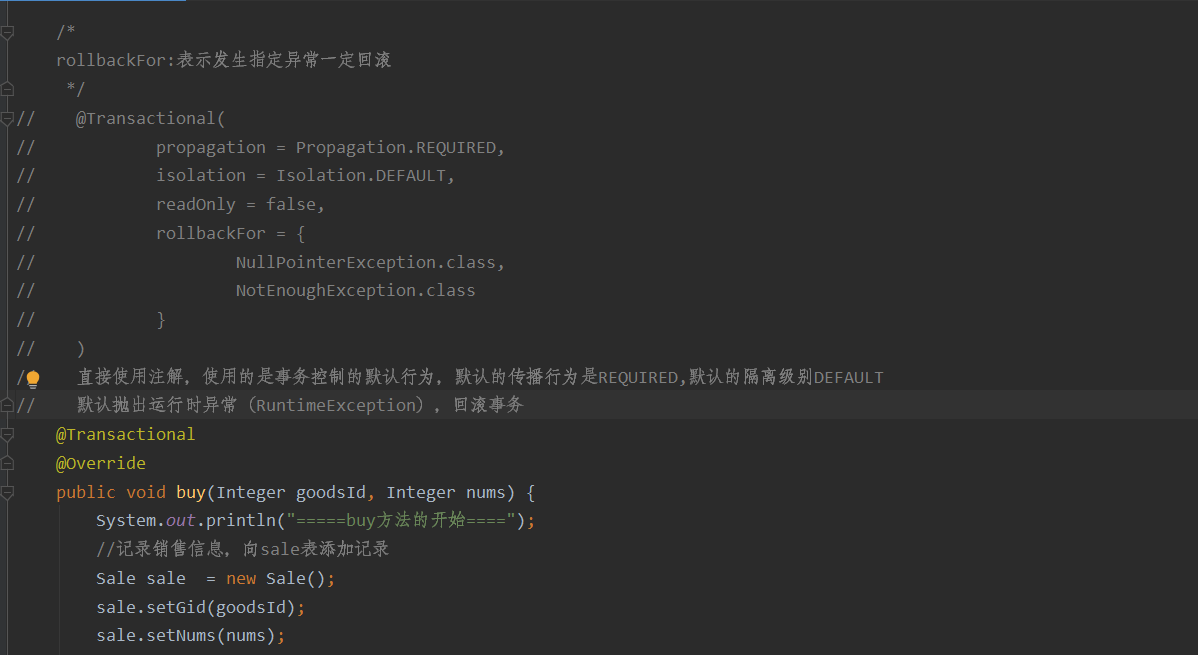Screen dimensions: 1198x655
Task: Click the fold marker beside the */ line
Action: (x=8, y=89)
